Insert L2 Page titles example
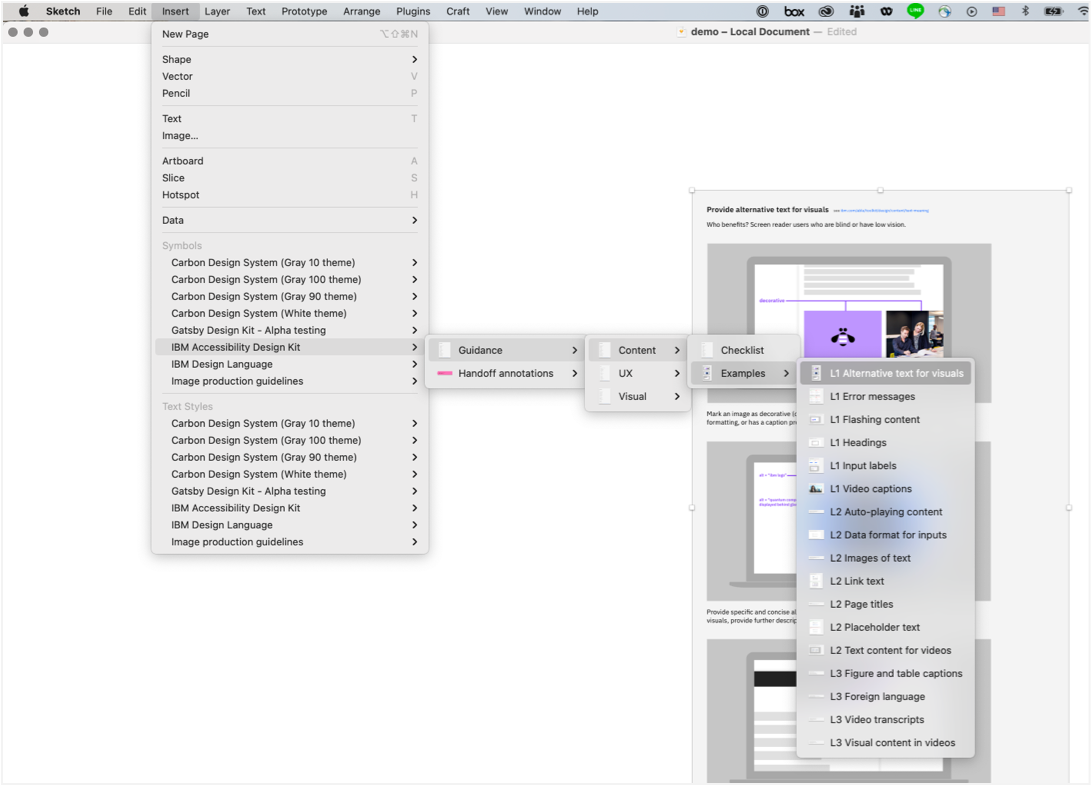1092x786 pixels. (885, 604)
